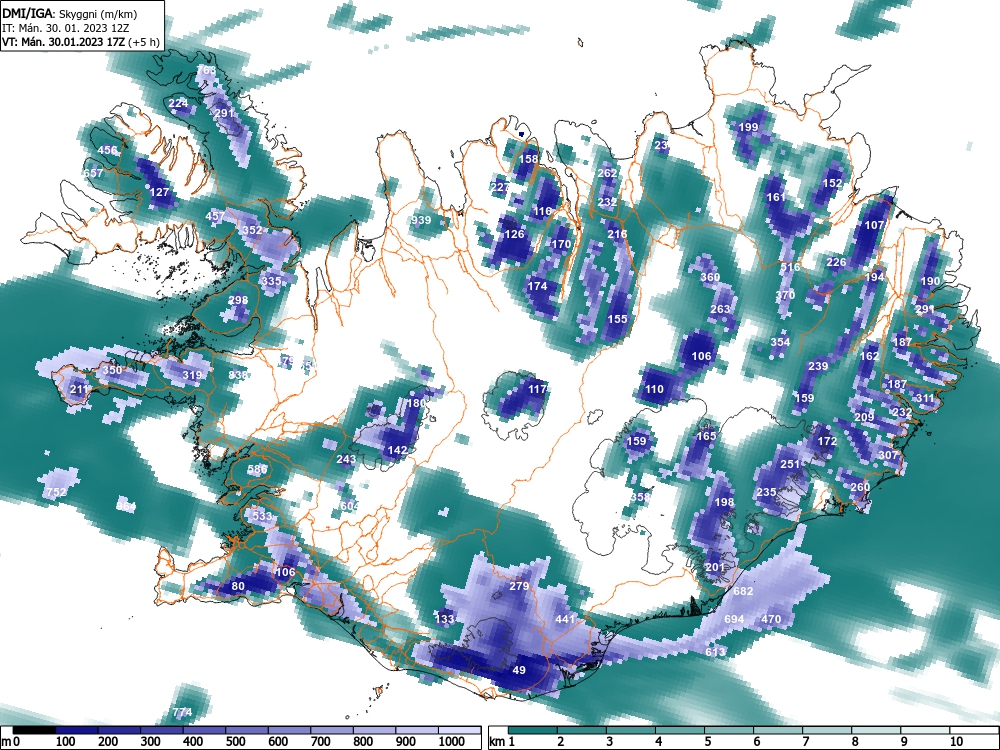This screenshot has width=1000, height=750.
Task: Click the 939 visibility label
Action: coord(421,221)
